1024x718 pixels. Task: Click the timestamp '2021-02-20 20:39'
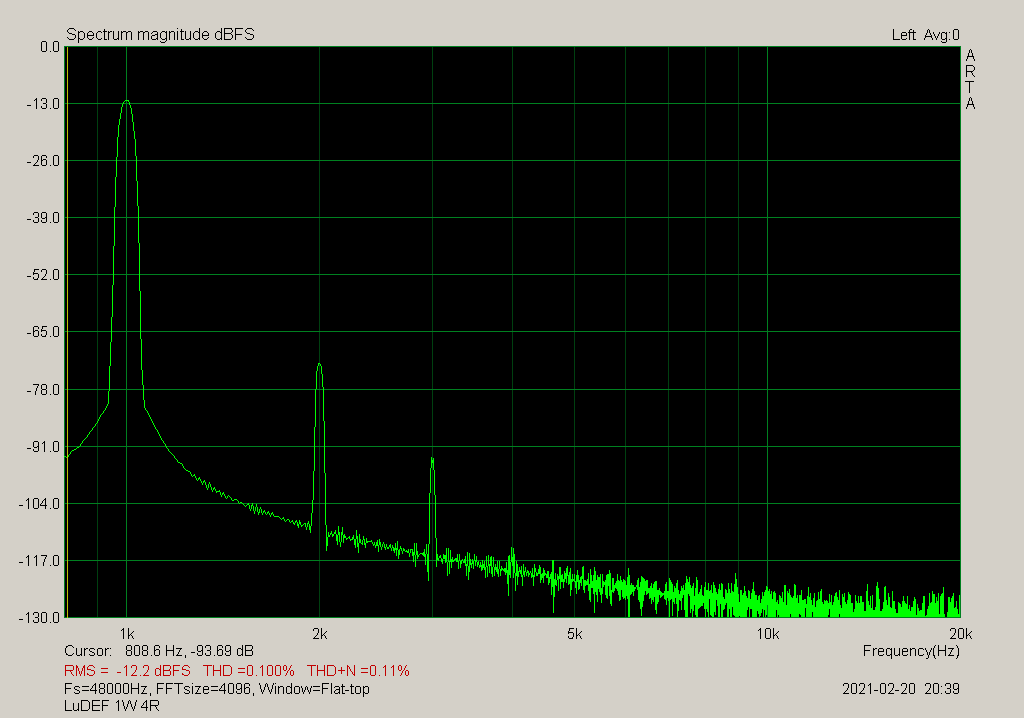click(901, 689)
